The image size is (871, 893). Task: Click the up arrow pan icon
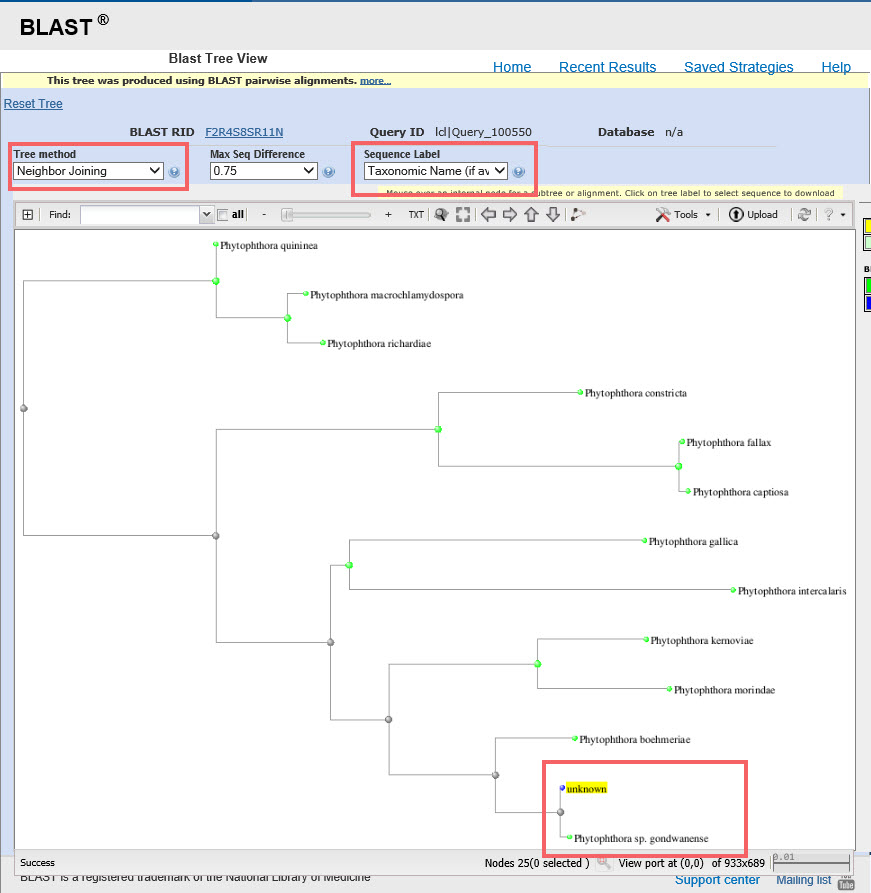point(531,215)
